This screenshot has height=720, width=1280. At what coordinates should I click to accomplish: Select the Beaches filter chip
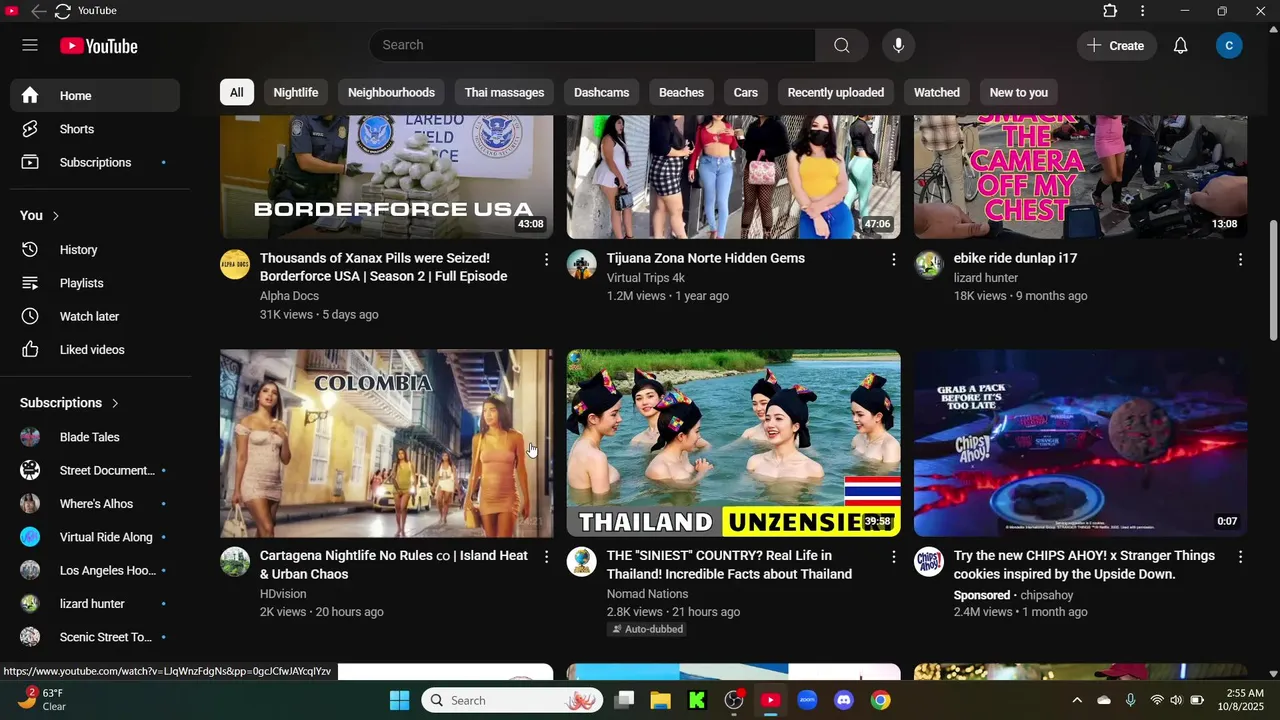[x=681, y=92]
